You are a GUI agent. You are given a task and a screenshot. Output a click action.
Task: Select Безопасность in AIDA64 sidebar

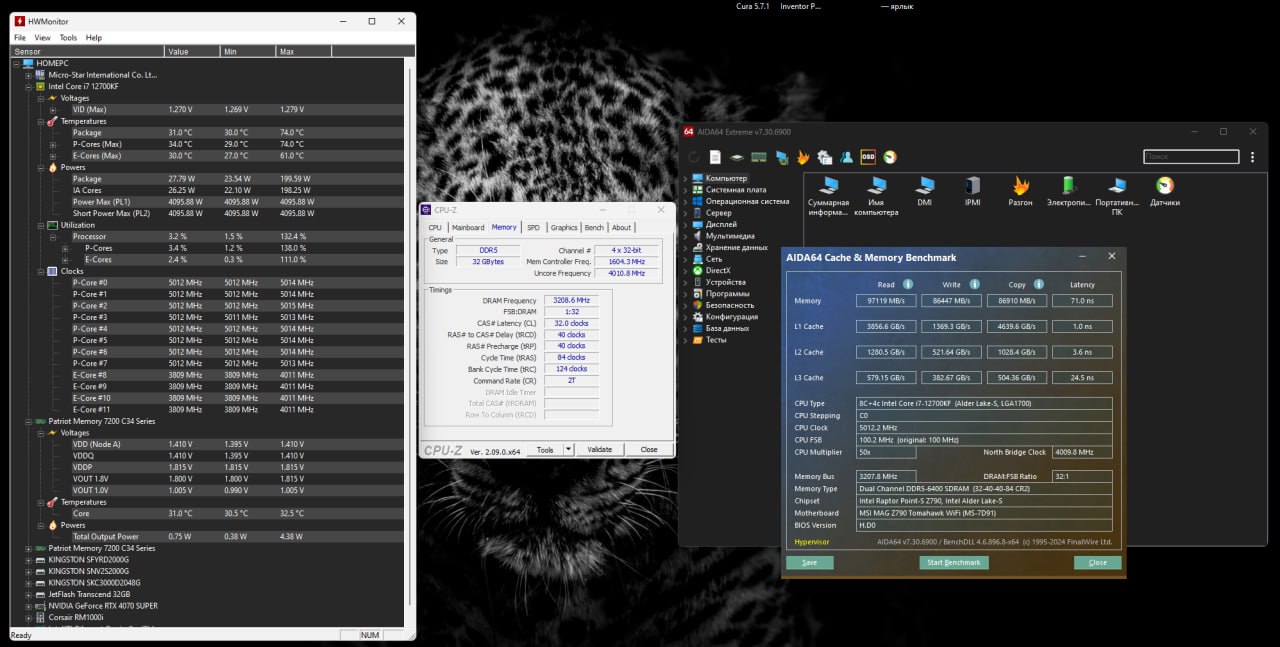tap(730, 305)
